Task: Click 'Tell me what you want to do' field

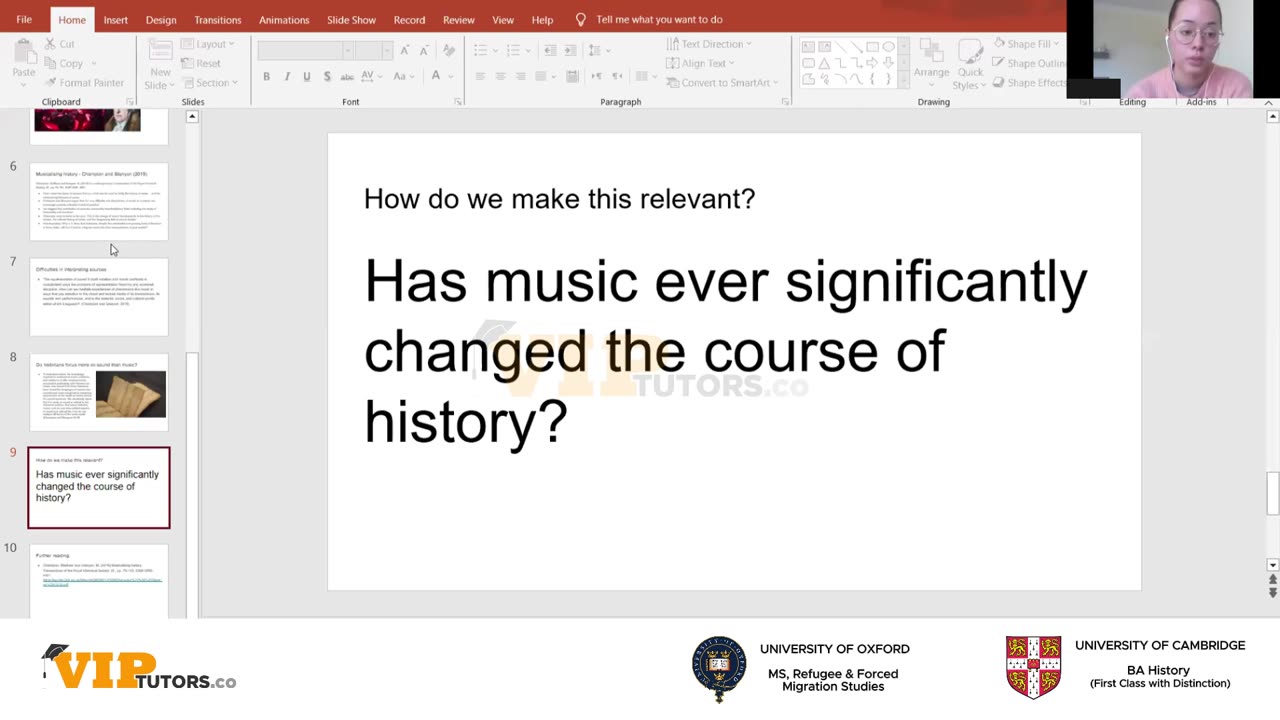Action: (x=659, y=19)
